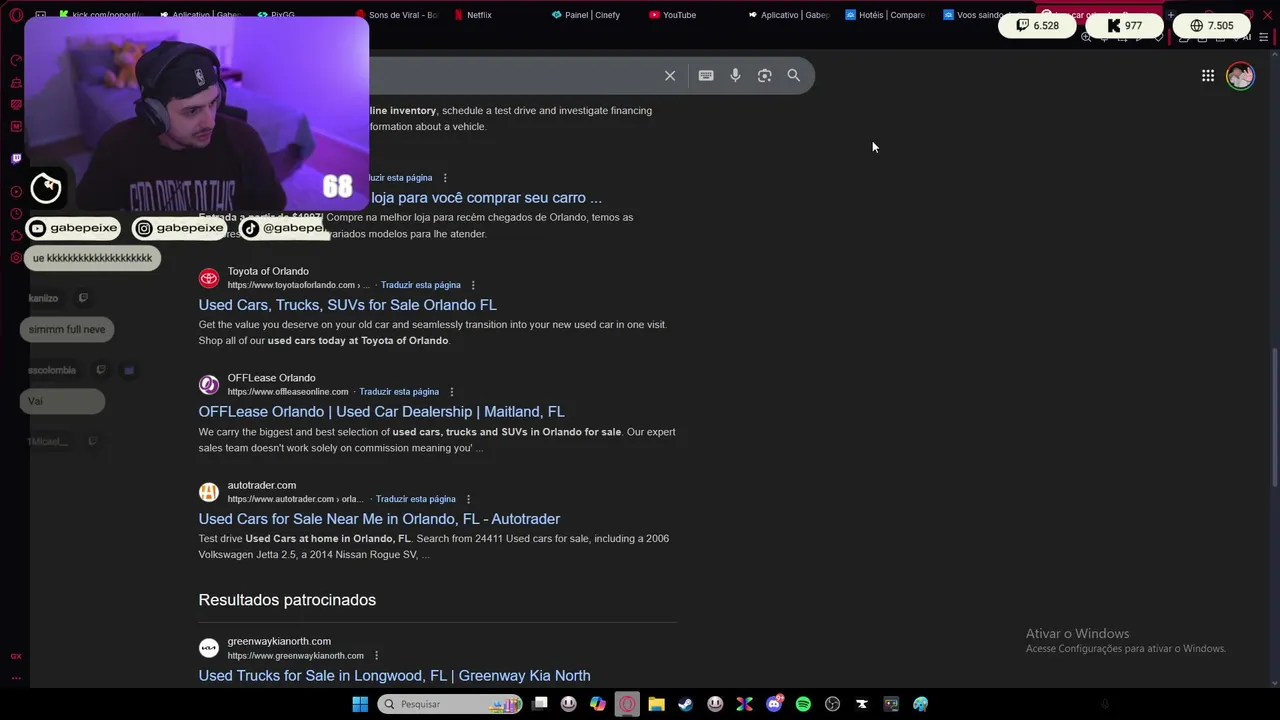This screenshot has height=720, width=1280.
Task: Open Steam from the taskbar
Action: point(685,704)
